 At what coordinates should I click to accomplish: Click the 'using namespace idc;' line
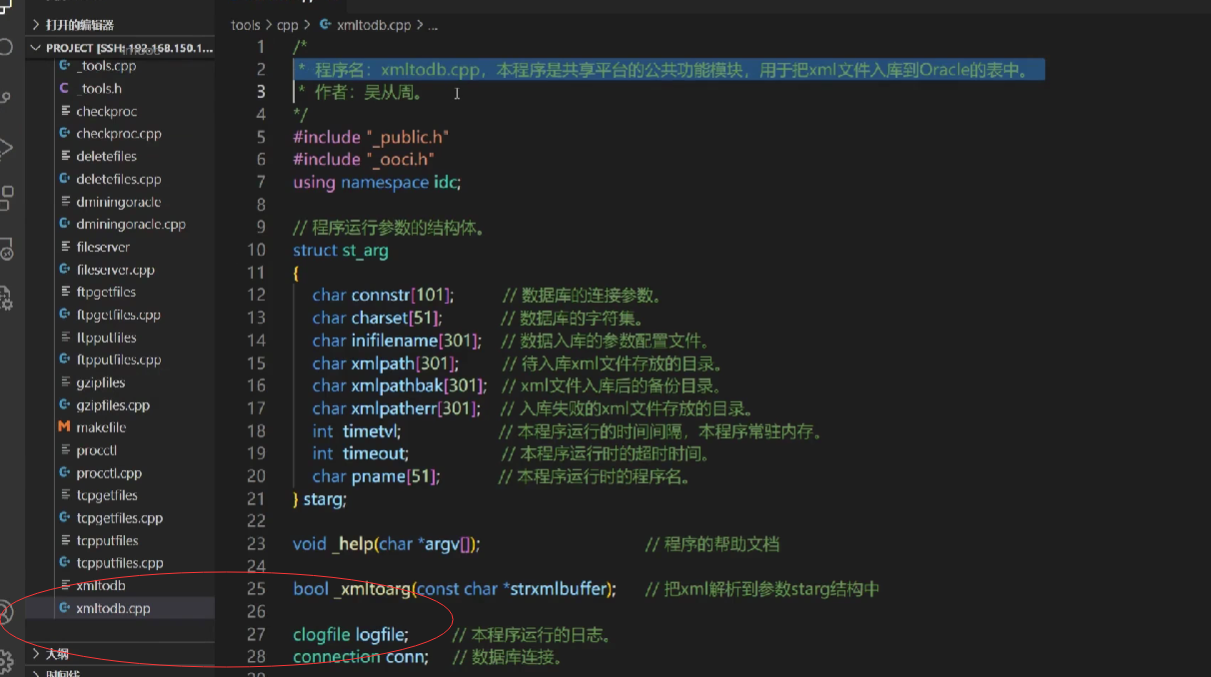pos(376,182)
